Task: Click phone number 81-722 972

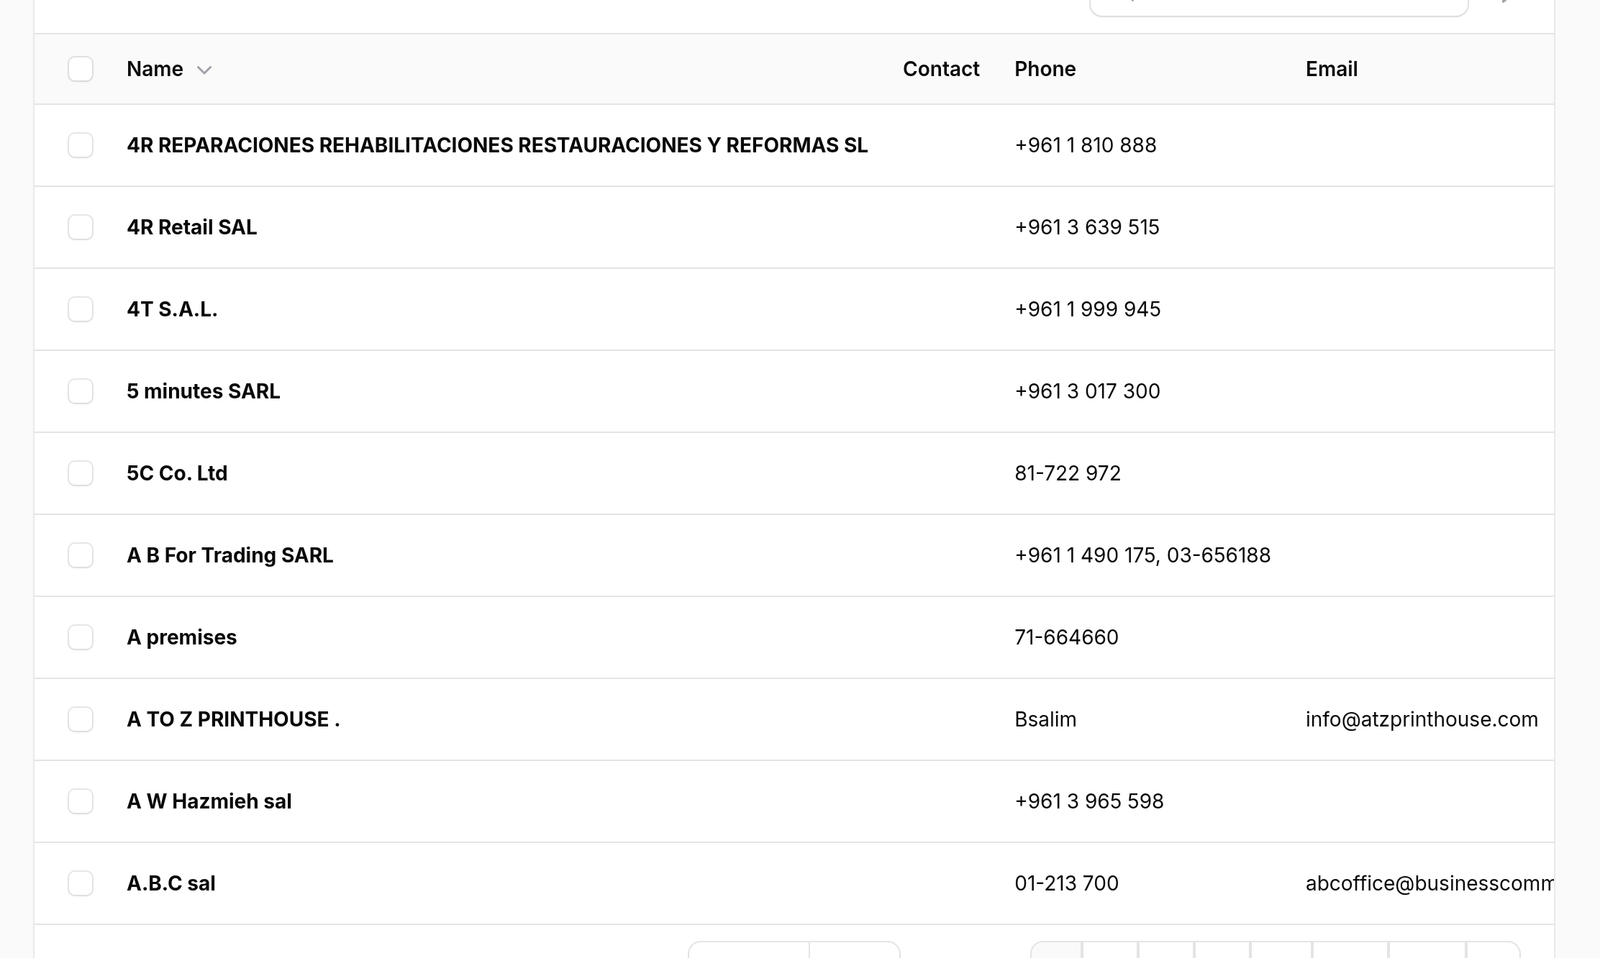Action: tap(1067, 473)
